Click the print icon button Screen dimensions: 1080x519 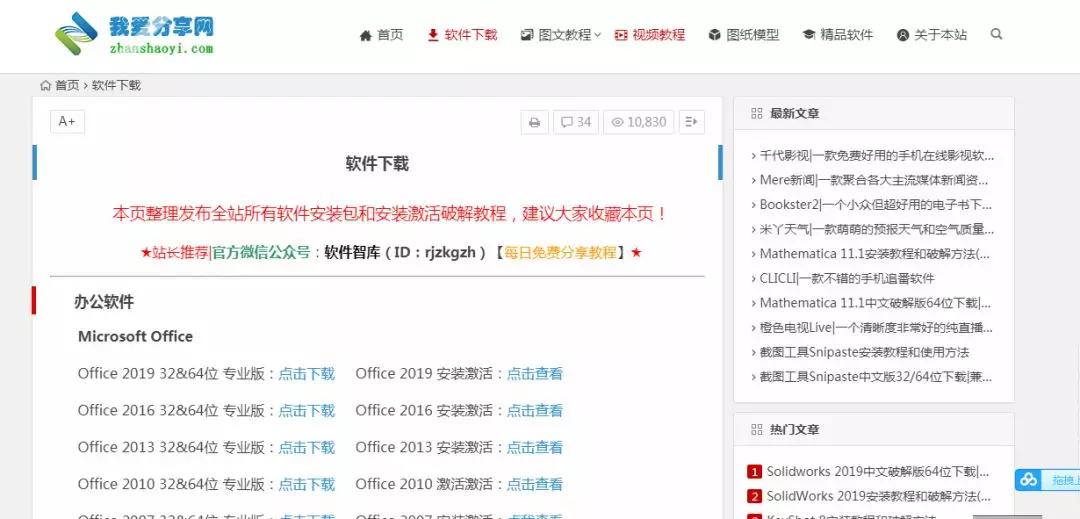pos(535,122)
